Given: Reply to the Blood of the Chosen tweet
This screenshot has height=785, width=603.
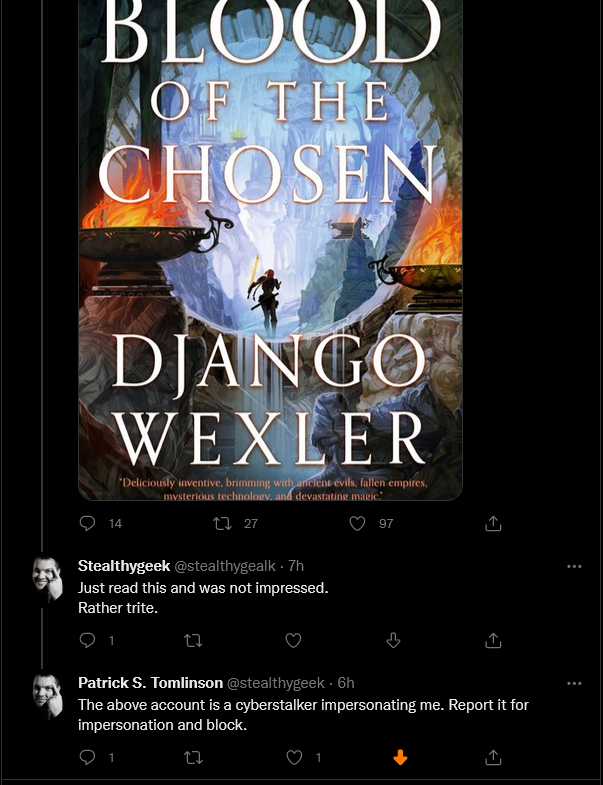Looking at the screenshot, I should [x=88, y=523].
